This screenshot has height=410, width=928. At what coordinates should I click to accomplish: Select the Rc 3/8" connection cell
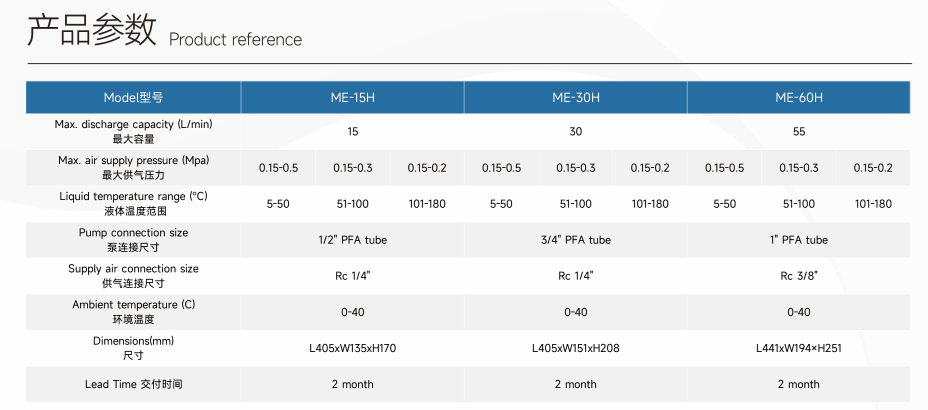(x=798, y=276)
